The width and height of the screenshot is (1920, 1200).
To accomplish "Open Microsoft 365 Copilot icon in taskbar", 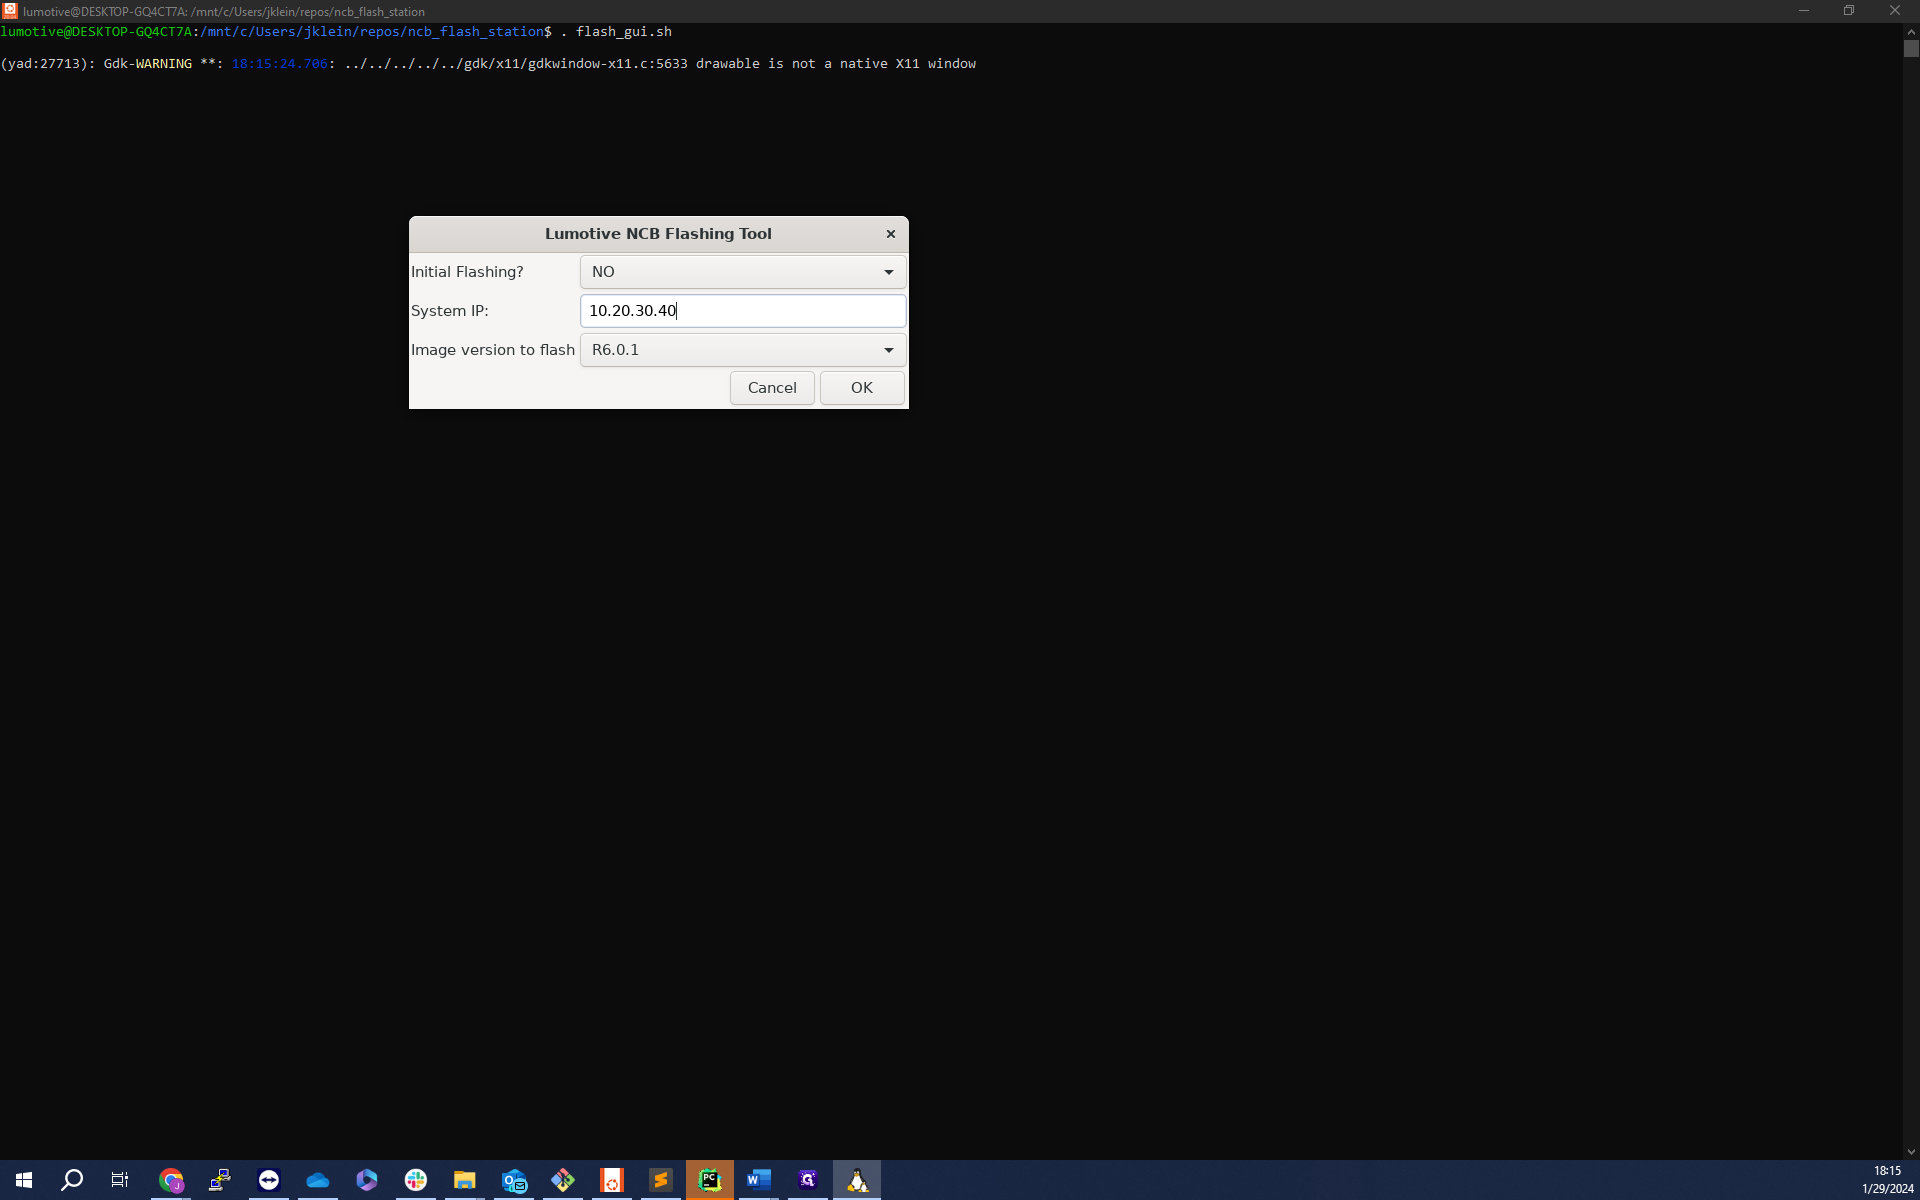I will [x=367, y=1180].
